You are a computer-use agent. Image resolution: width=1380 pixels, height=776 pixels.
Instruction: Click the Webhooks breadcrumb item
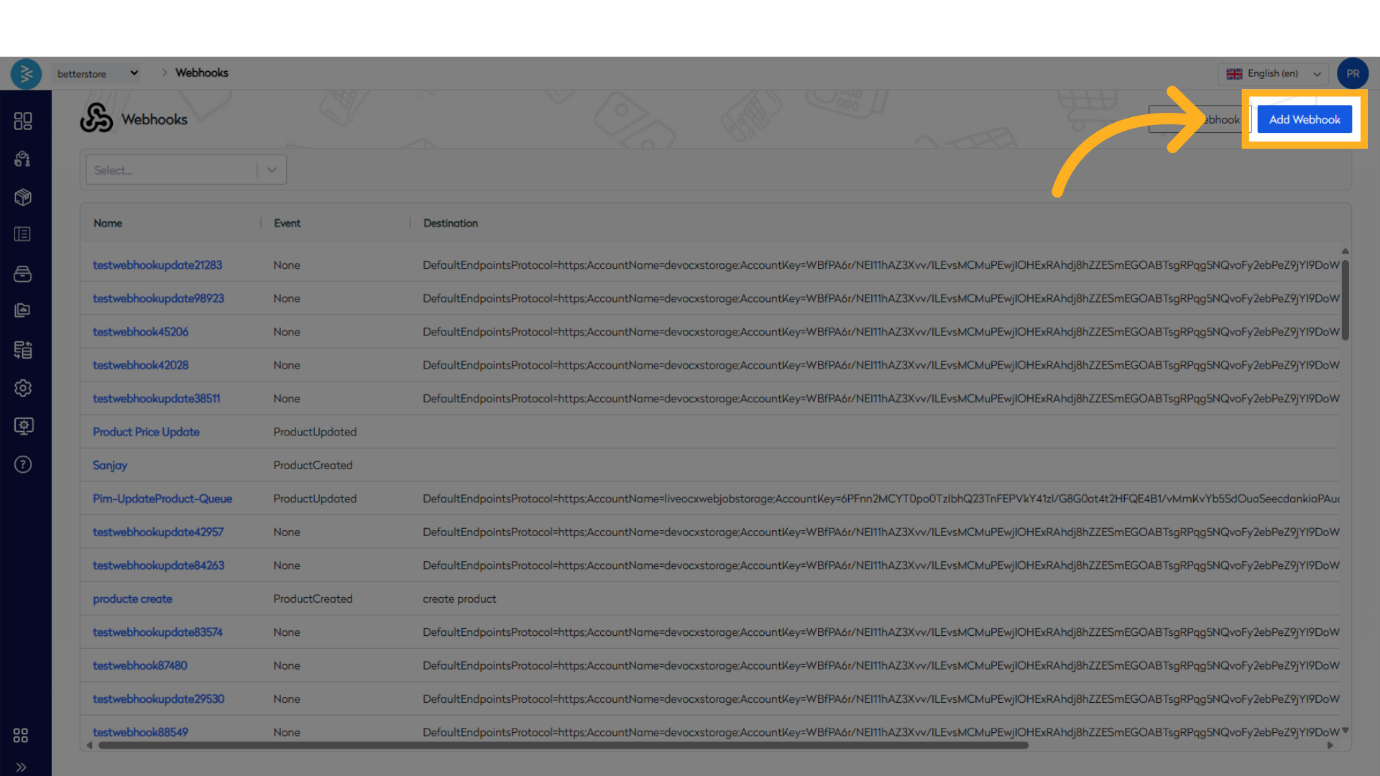(202, 73)
